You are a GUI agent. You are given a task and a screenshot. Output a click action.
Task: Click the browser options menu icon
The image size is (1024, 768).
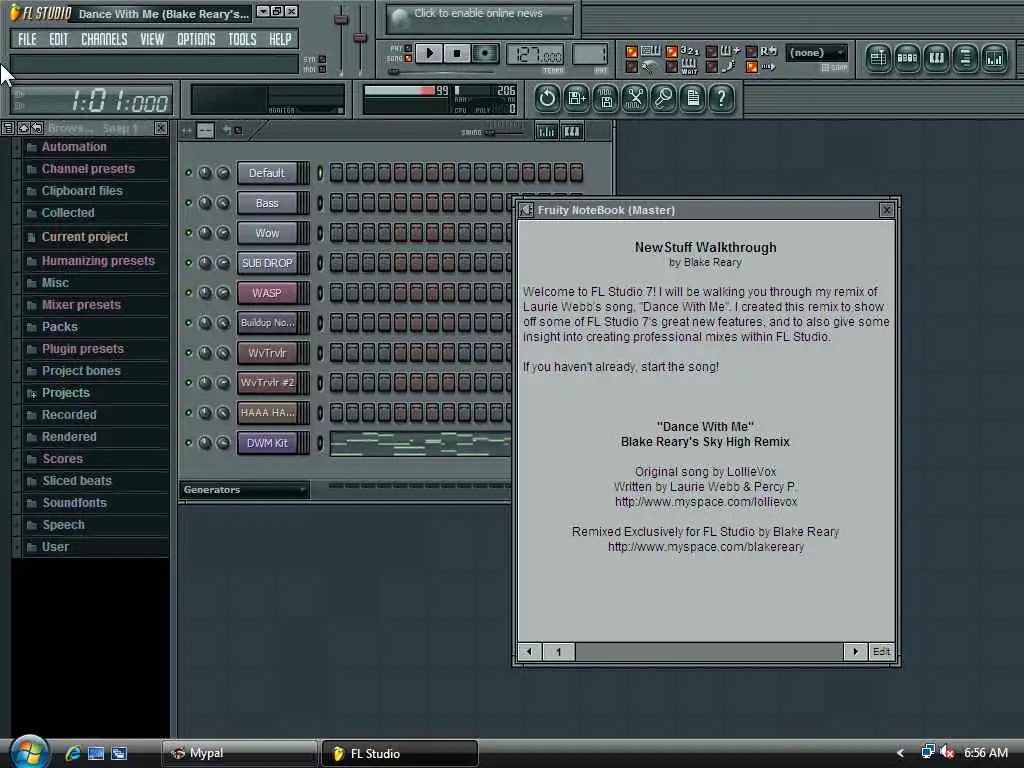pyautogui.click(x=8, y=128)
